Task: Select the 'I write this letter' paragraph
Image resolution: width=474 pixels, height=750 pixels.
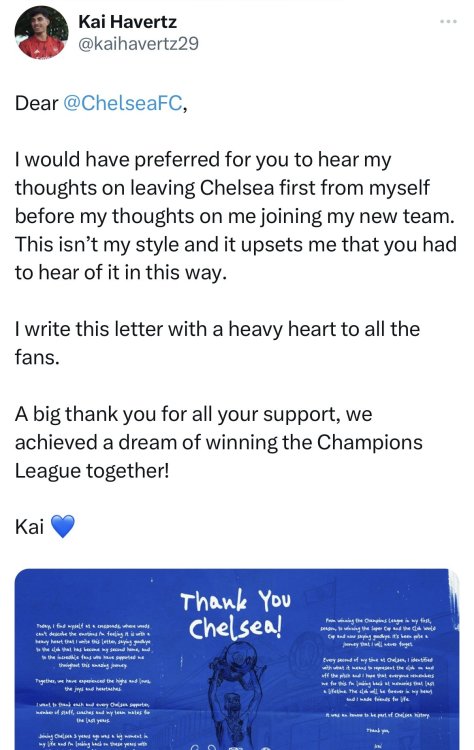Action: click(217, 343)
